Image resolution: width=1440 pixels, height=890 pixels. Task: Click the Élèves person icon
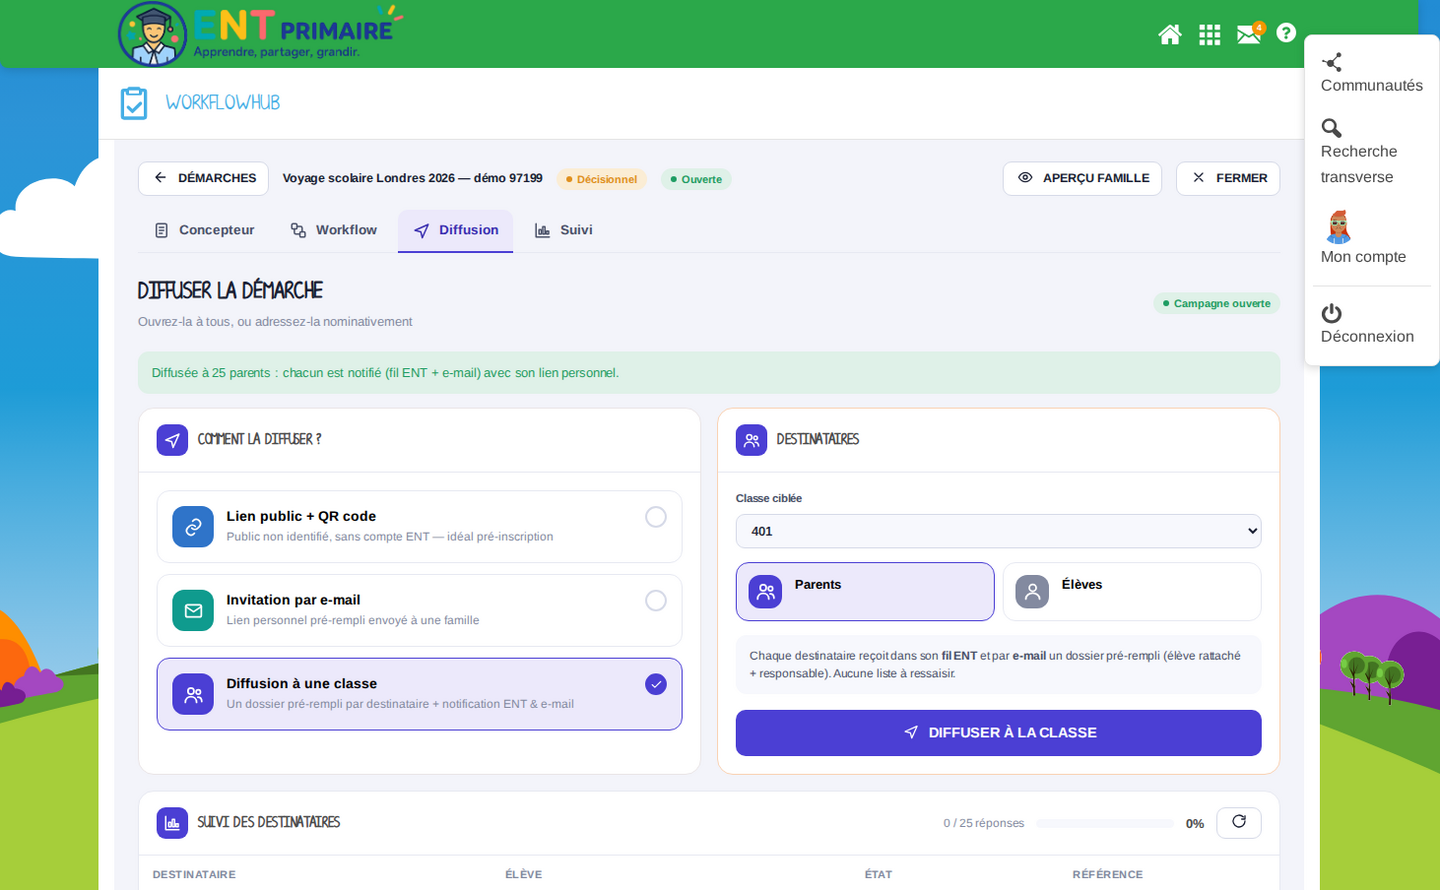click(1032, 592)
